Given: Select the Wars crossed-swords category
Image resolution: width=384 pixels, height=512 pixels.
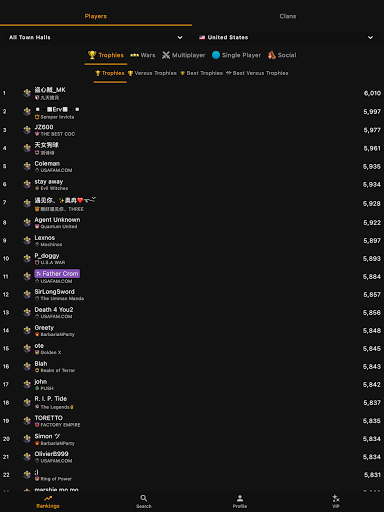Looking at the screenshot, I should click(x=143, y=55).
